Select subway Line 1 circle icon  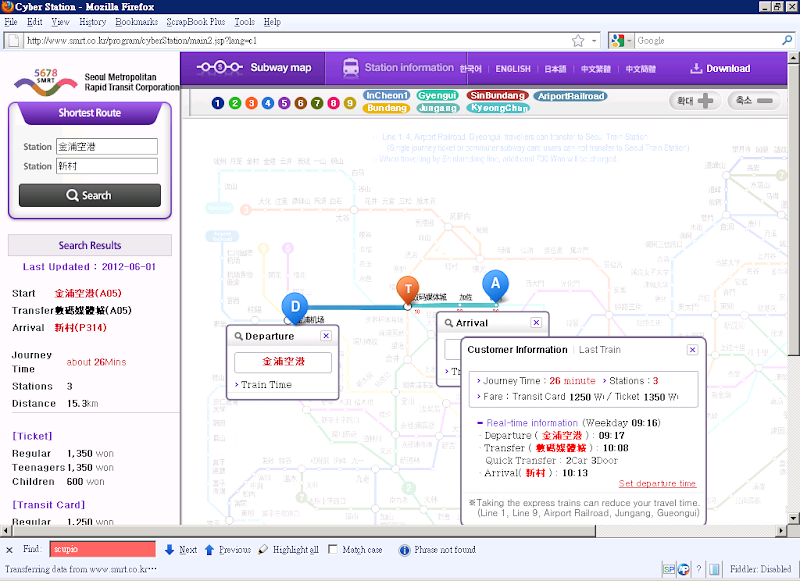tap(218, 103)
